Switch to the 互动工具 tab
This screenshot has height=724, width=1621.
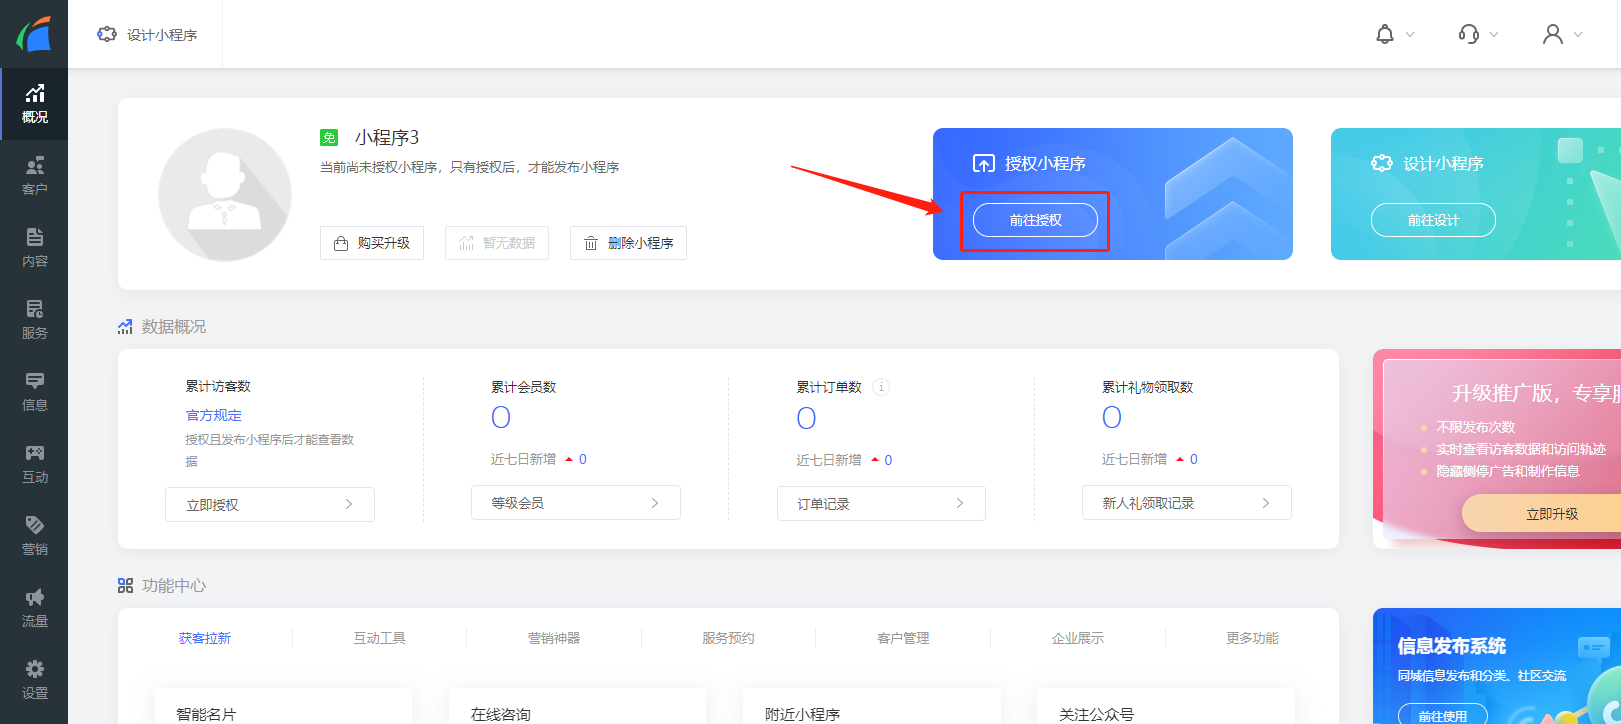click(x=379, y=638)
